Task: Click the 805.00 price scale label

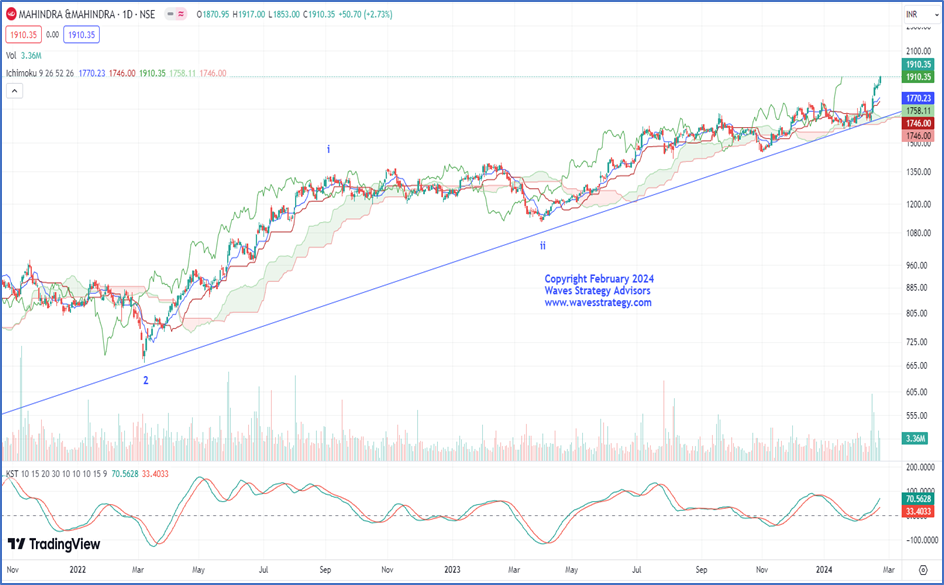Action: pyautogui.click(x=917, y=313)
